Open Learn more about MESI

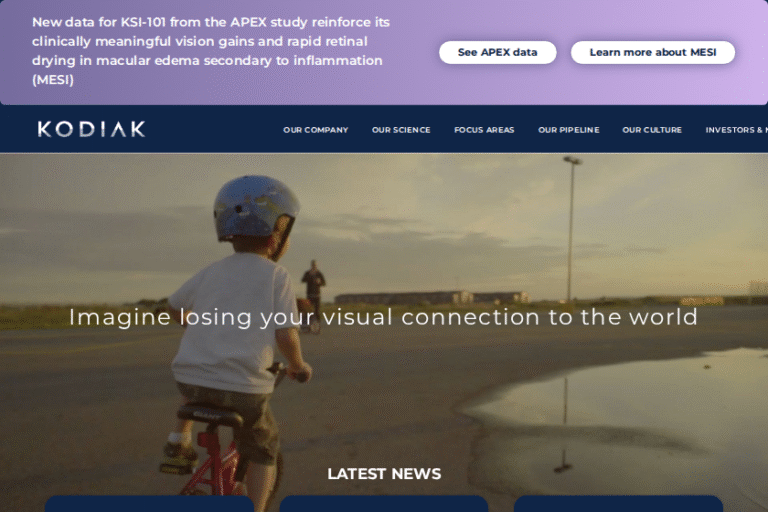(x=652, y=52)
